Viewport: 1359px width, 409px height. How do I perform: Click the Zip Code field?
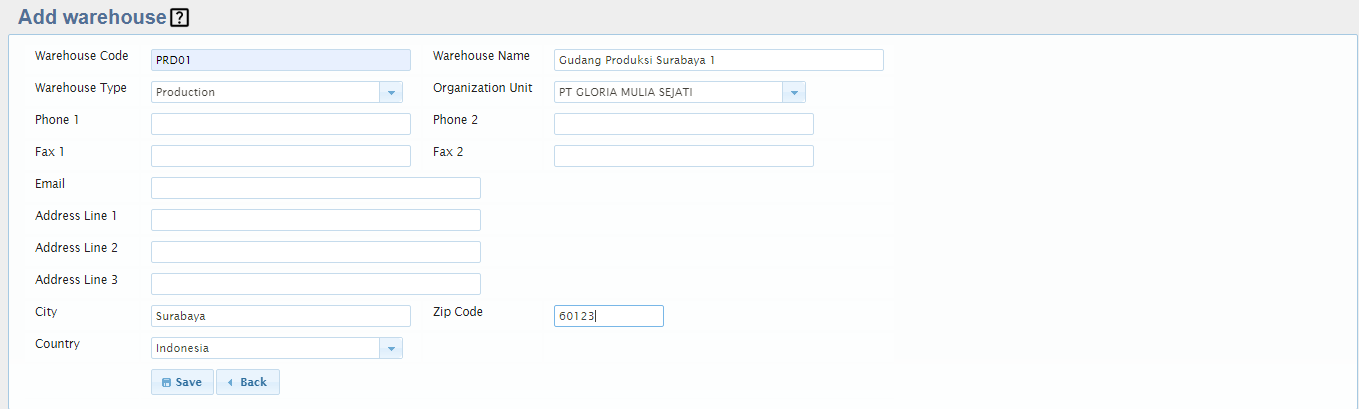pyautogui.click(x=609, y=316)
